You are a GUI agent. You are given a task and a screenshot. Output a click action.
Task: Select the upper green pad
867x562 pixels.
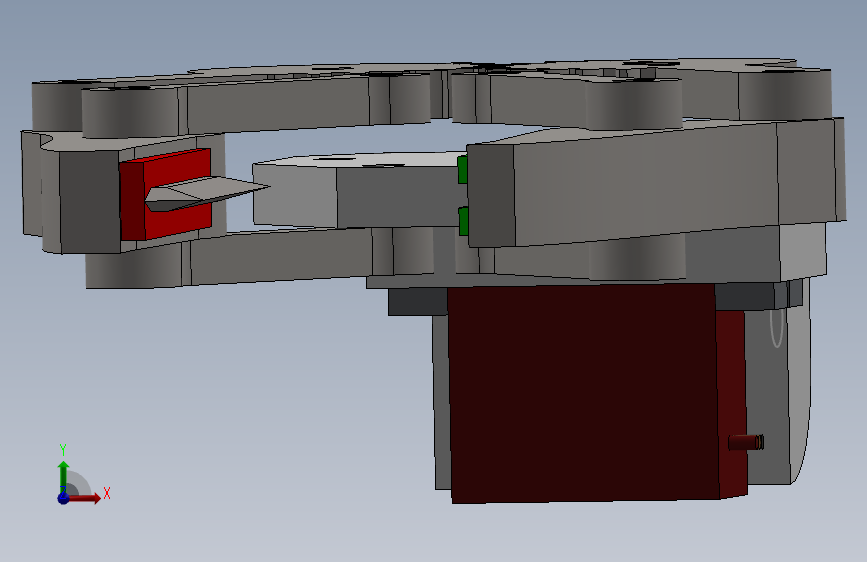pos(463,169)
